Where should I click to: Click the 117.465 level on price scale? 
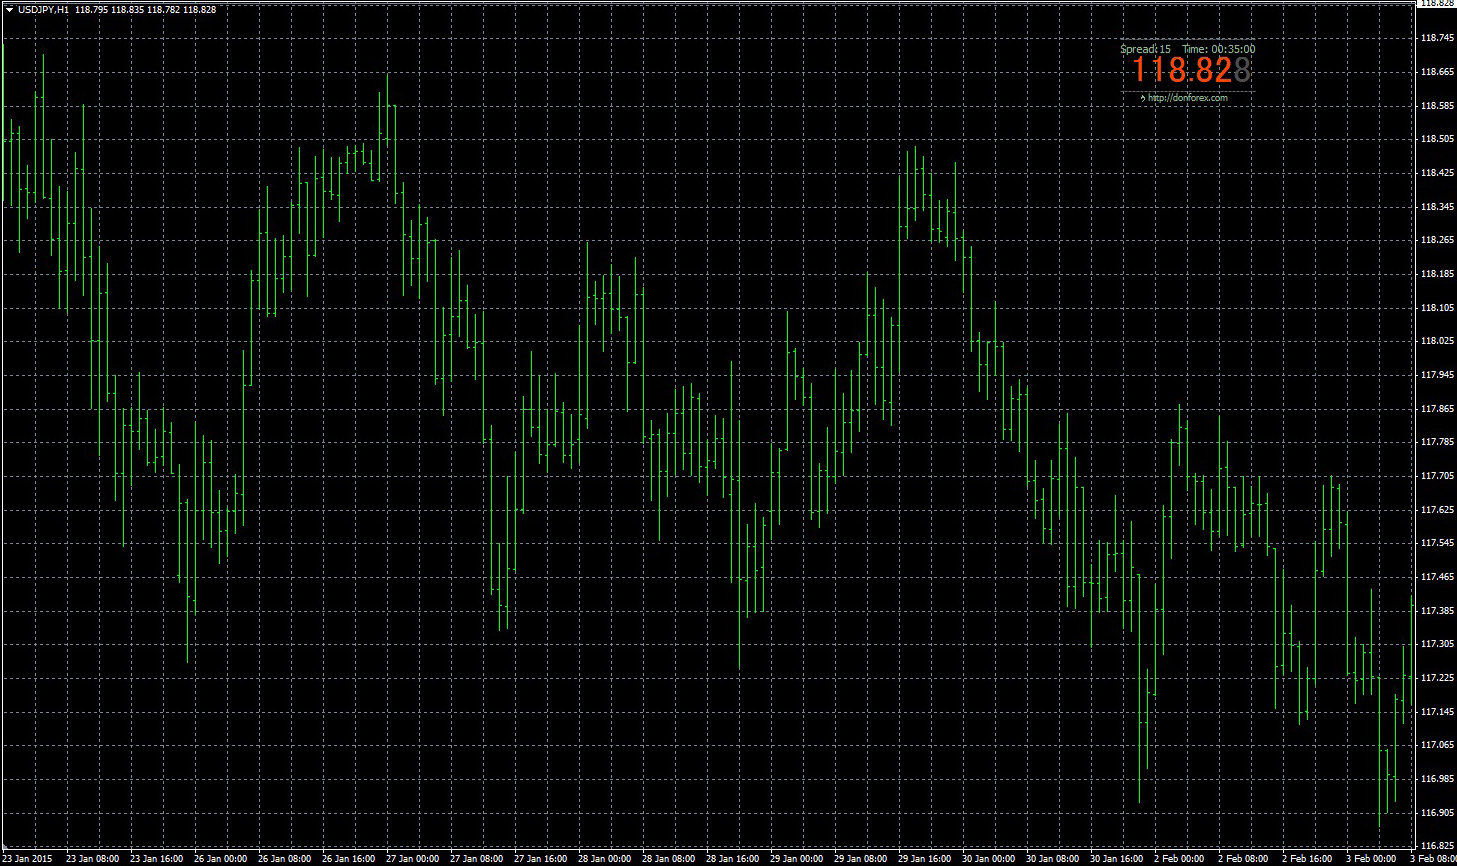pyautogui.click(x=1436, y=577)
